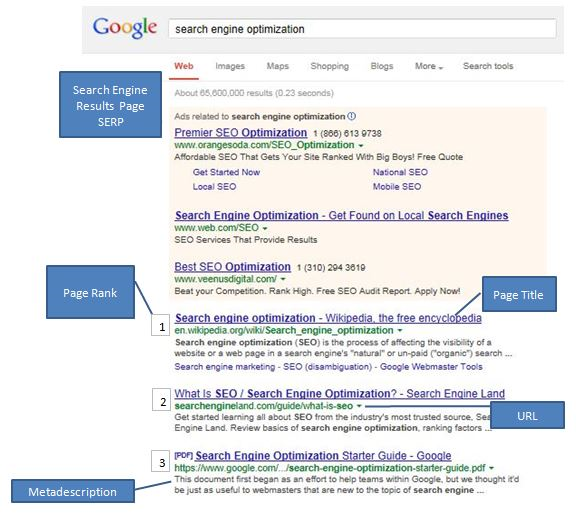The width and height of the screenshot is (576, 517).
Task: Click the 'SEO Services That Provide Results' text
Action: coord(246,240)
